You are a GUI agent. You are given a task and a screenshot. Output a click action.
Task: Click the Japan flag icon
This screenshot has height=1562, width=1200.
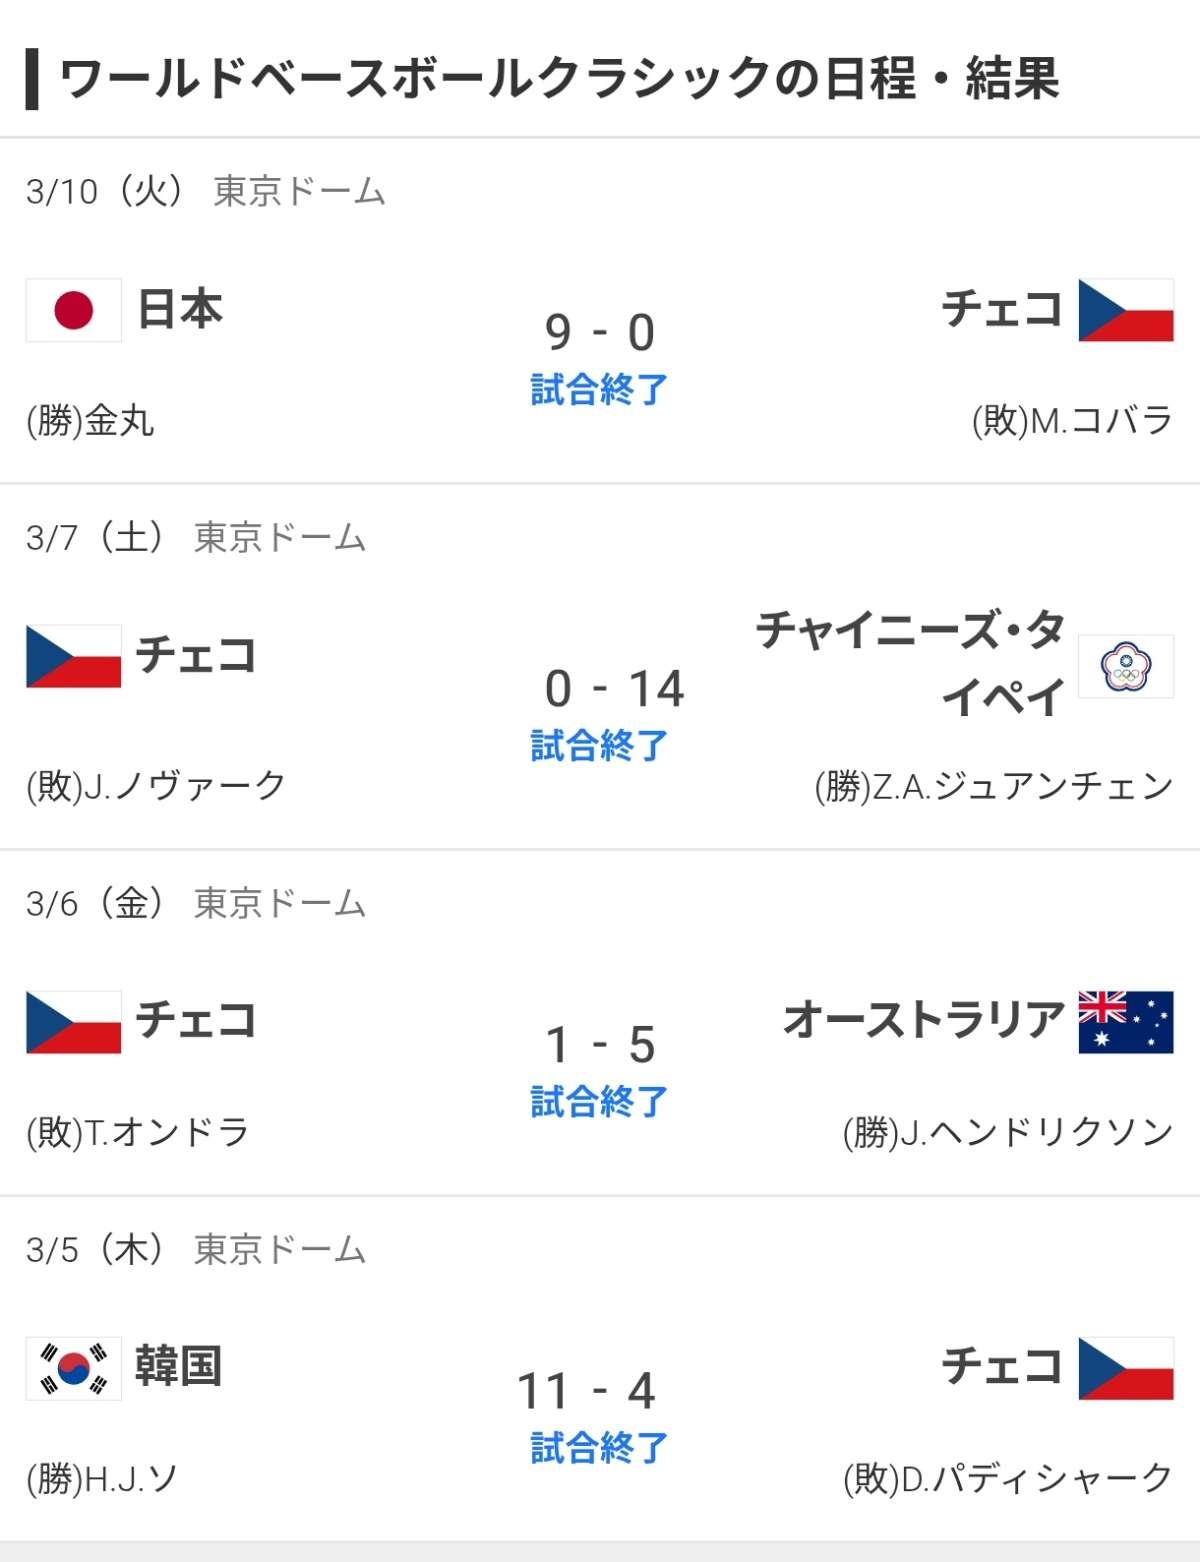pyautogui.click(x=74, y=310)
